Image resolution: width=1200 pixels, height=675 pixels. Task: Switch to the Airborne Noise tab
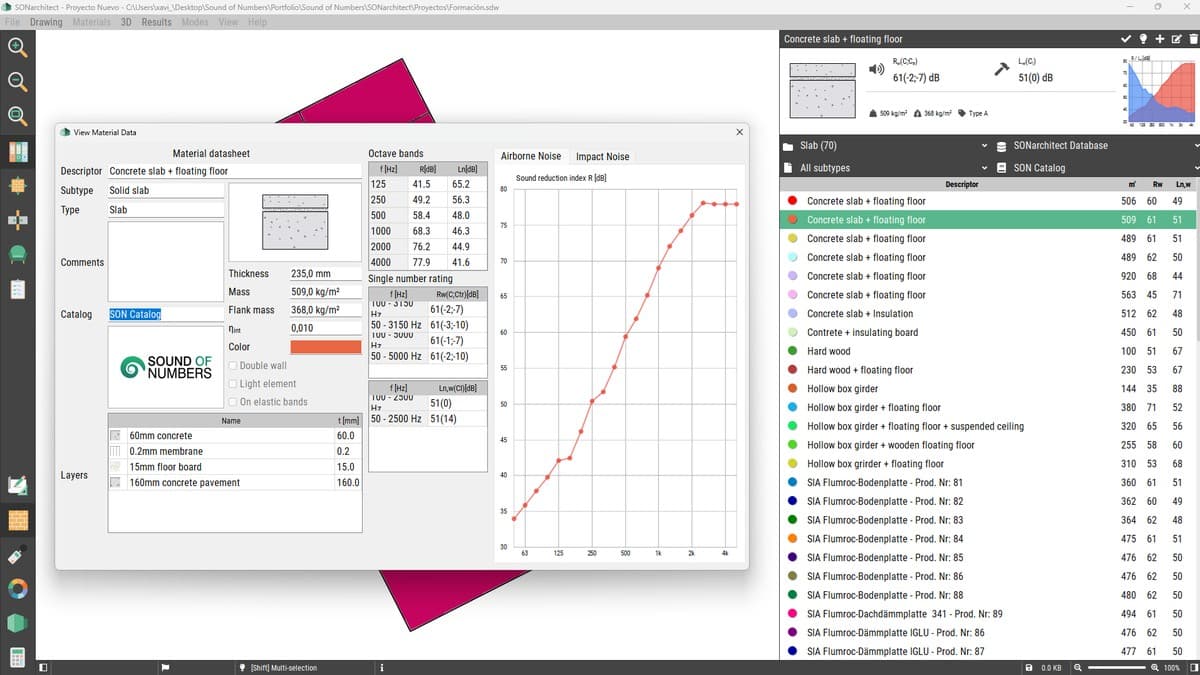pyautogui.click(x=531, y=156)
